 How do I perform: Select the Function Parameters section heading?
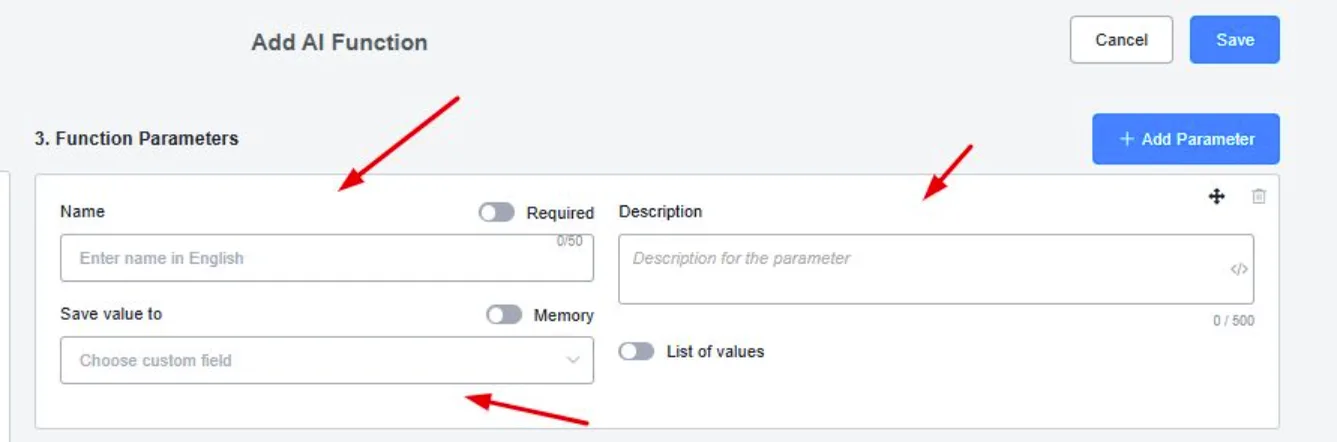136,139
